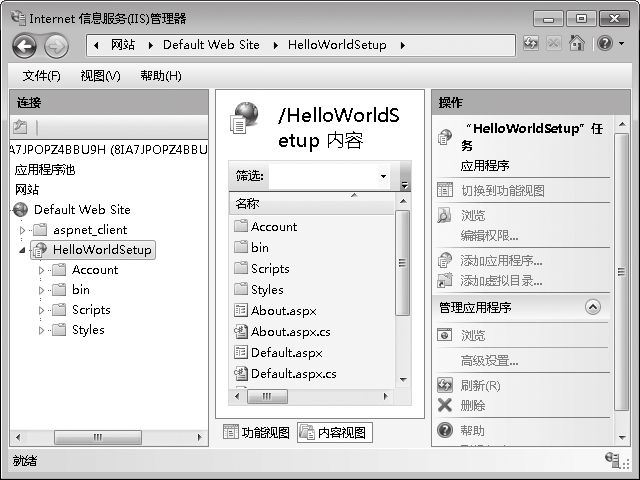
Task: Click the actions pane vertical scrollbar thumb
Action: click(x=621, y=271)
